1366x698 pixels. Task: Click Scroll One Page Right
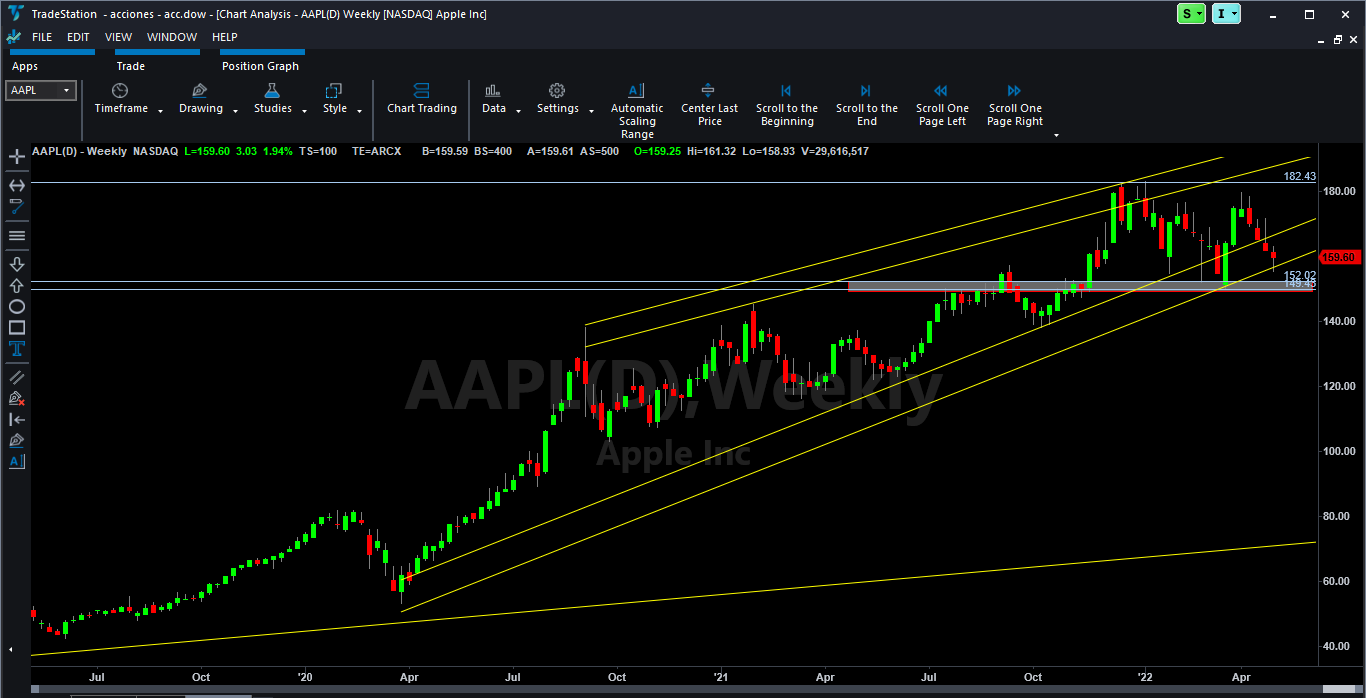pyautogui.click(x=1015, y=104)
